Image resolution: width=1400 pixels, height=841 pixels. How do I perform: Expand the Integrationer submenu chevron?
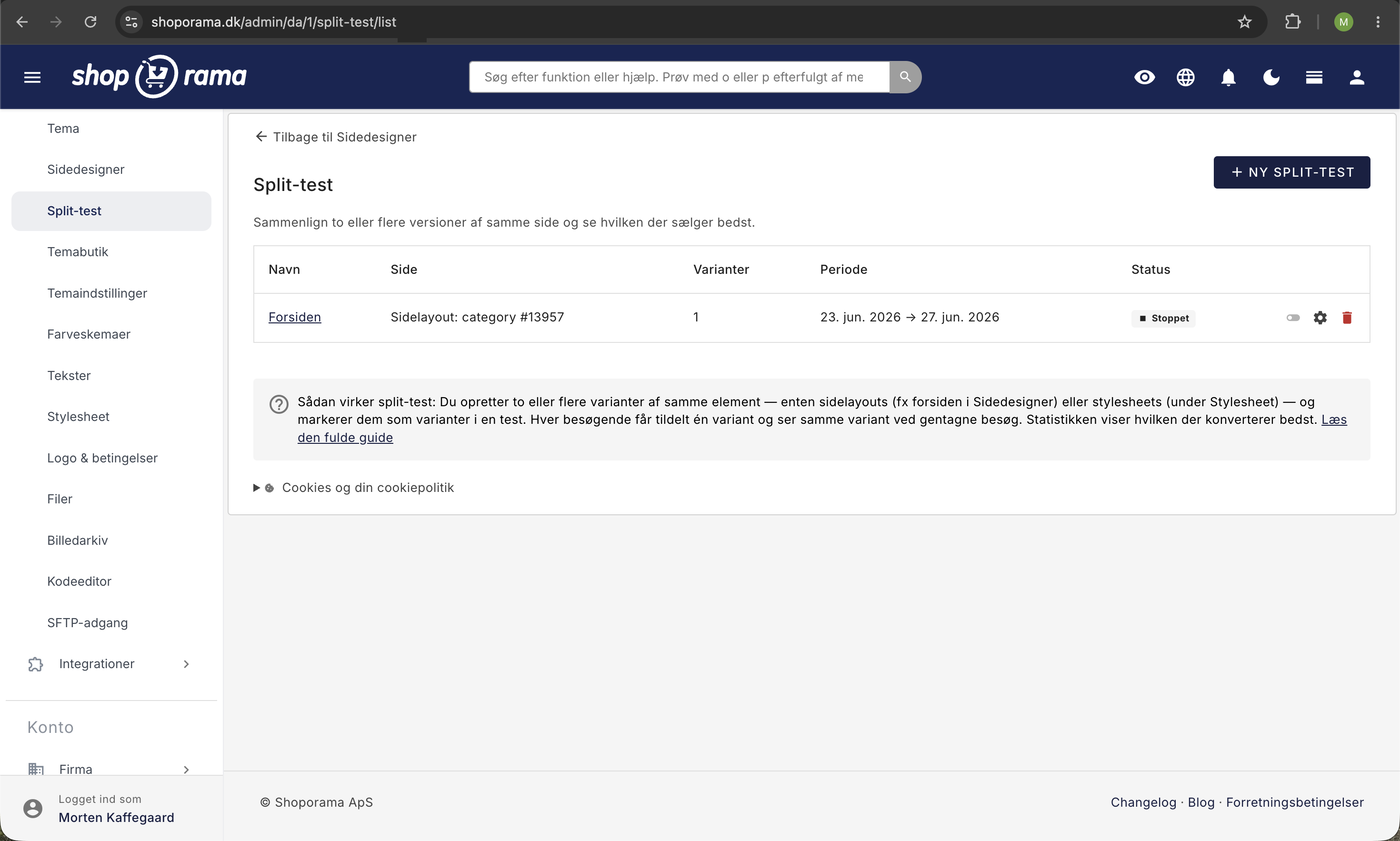coord(186,664)
